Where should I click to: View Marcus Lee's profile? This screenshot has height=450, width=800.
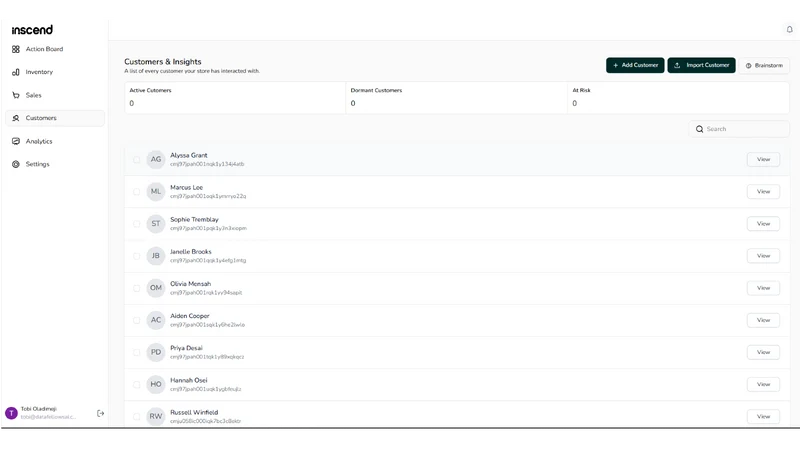pyautogui.click(x=763, y=191)
